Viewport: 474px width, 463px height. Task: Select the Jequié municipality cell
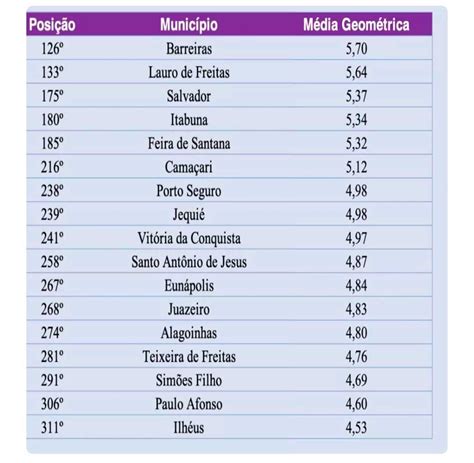click(189, 215)
